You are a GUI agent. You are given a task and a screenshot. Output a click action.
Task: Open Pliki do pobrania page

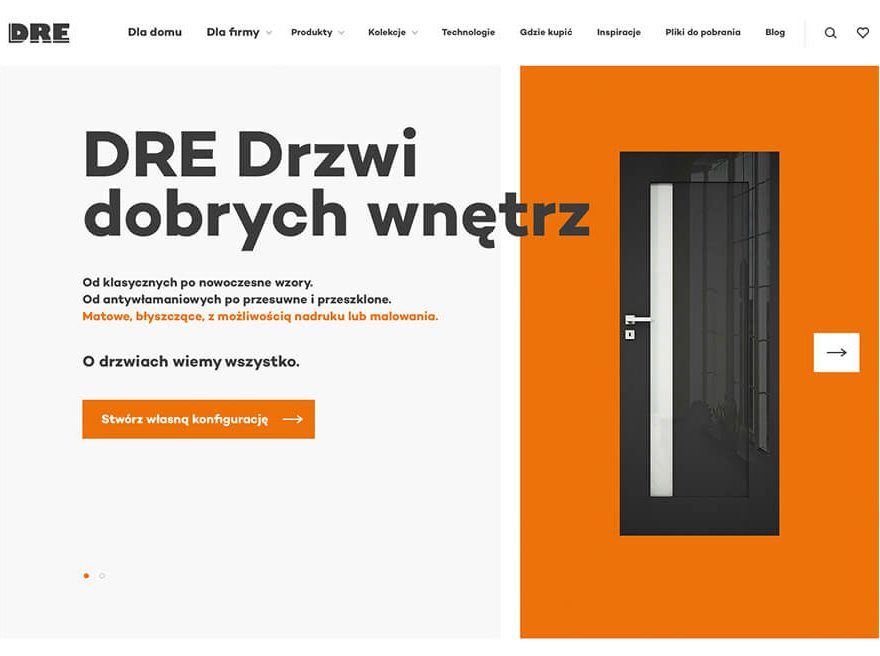[703, 33]
